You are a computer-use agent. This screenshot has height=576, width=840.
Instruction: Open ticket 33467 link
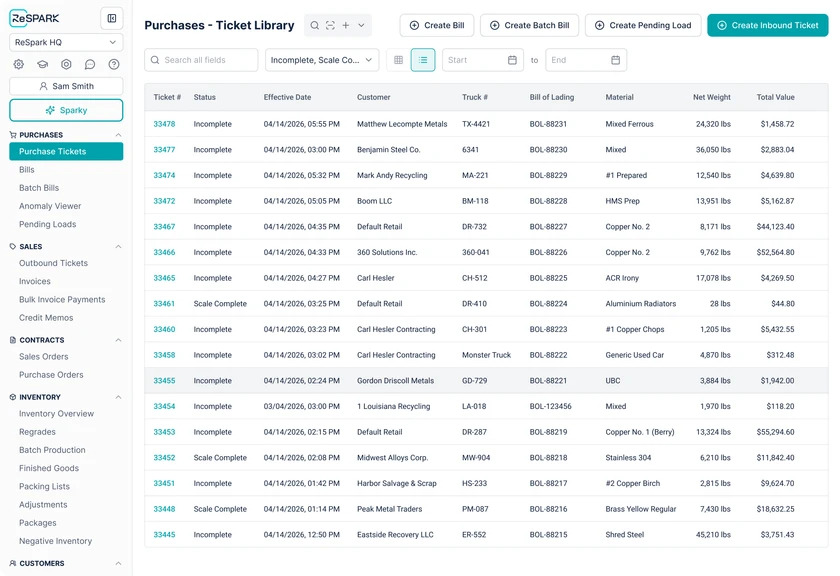[x=164, y=227]
